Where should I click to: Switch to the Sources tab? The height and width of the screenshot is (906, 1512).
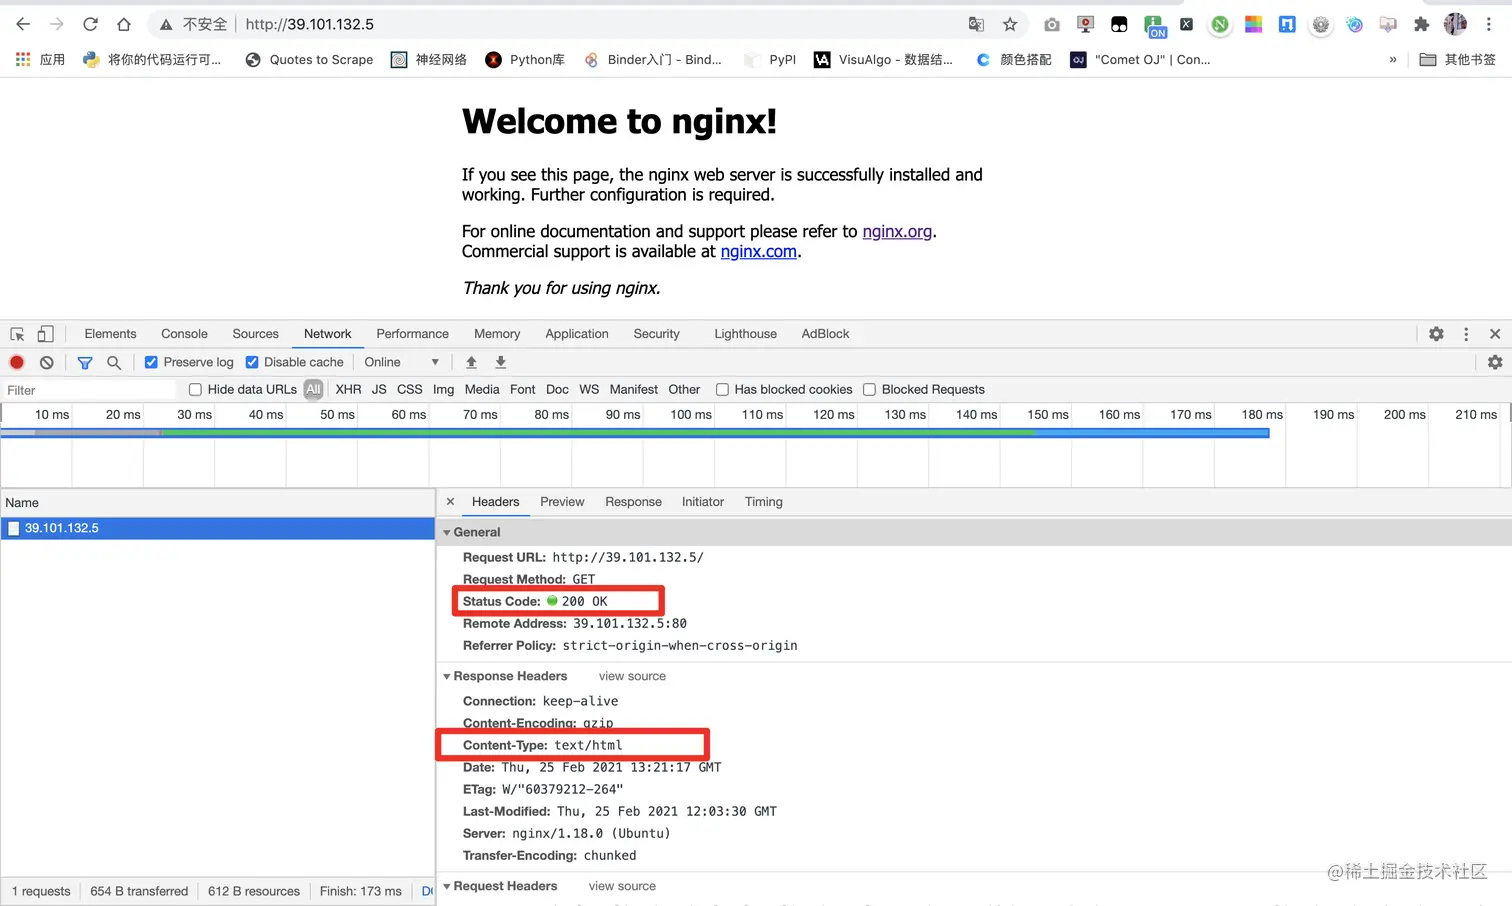[255, 334]
